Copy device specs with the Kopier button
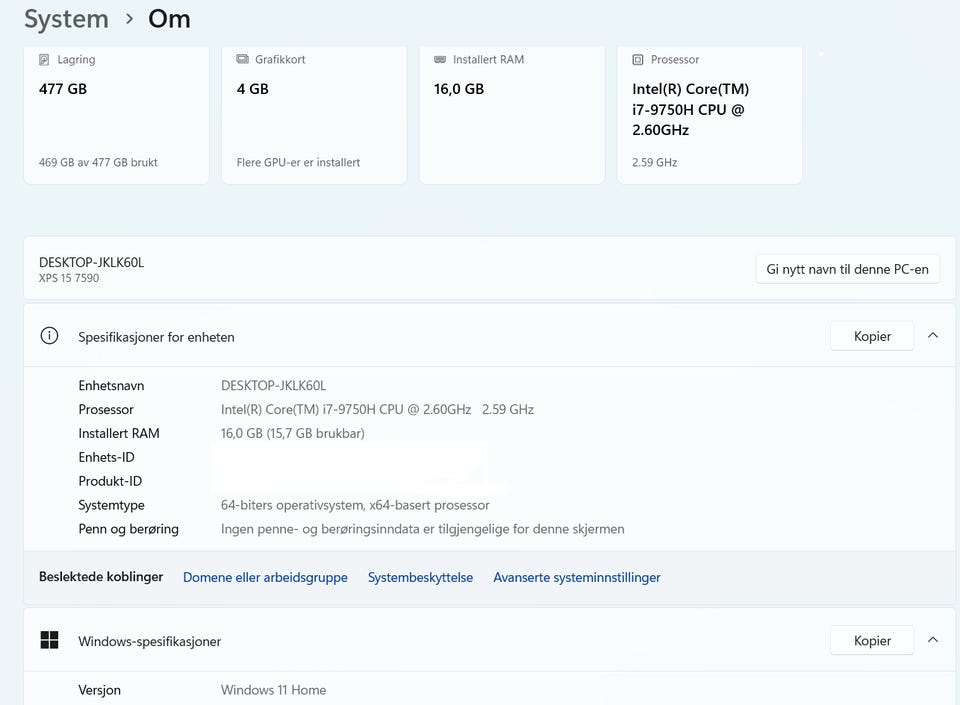Screen dimensions: 960x705 [x=872, y=336]
